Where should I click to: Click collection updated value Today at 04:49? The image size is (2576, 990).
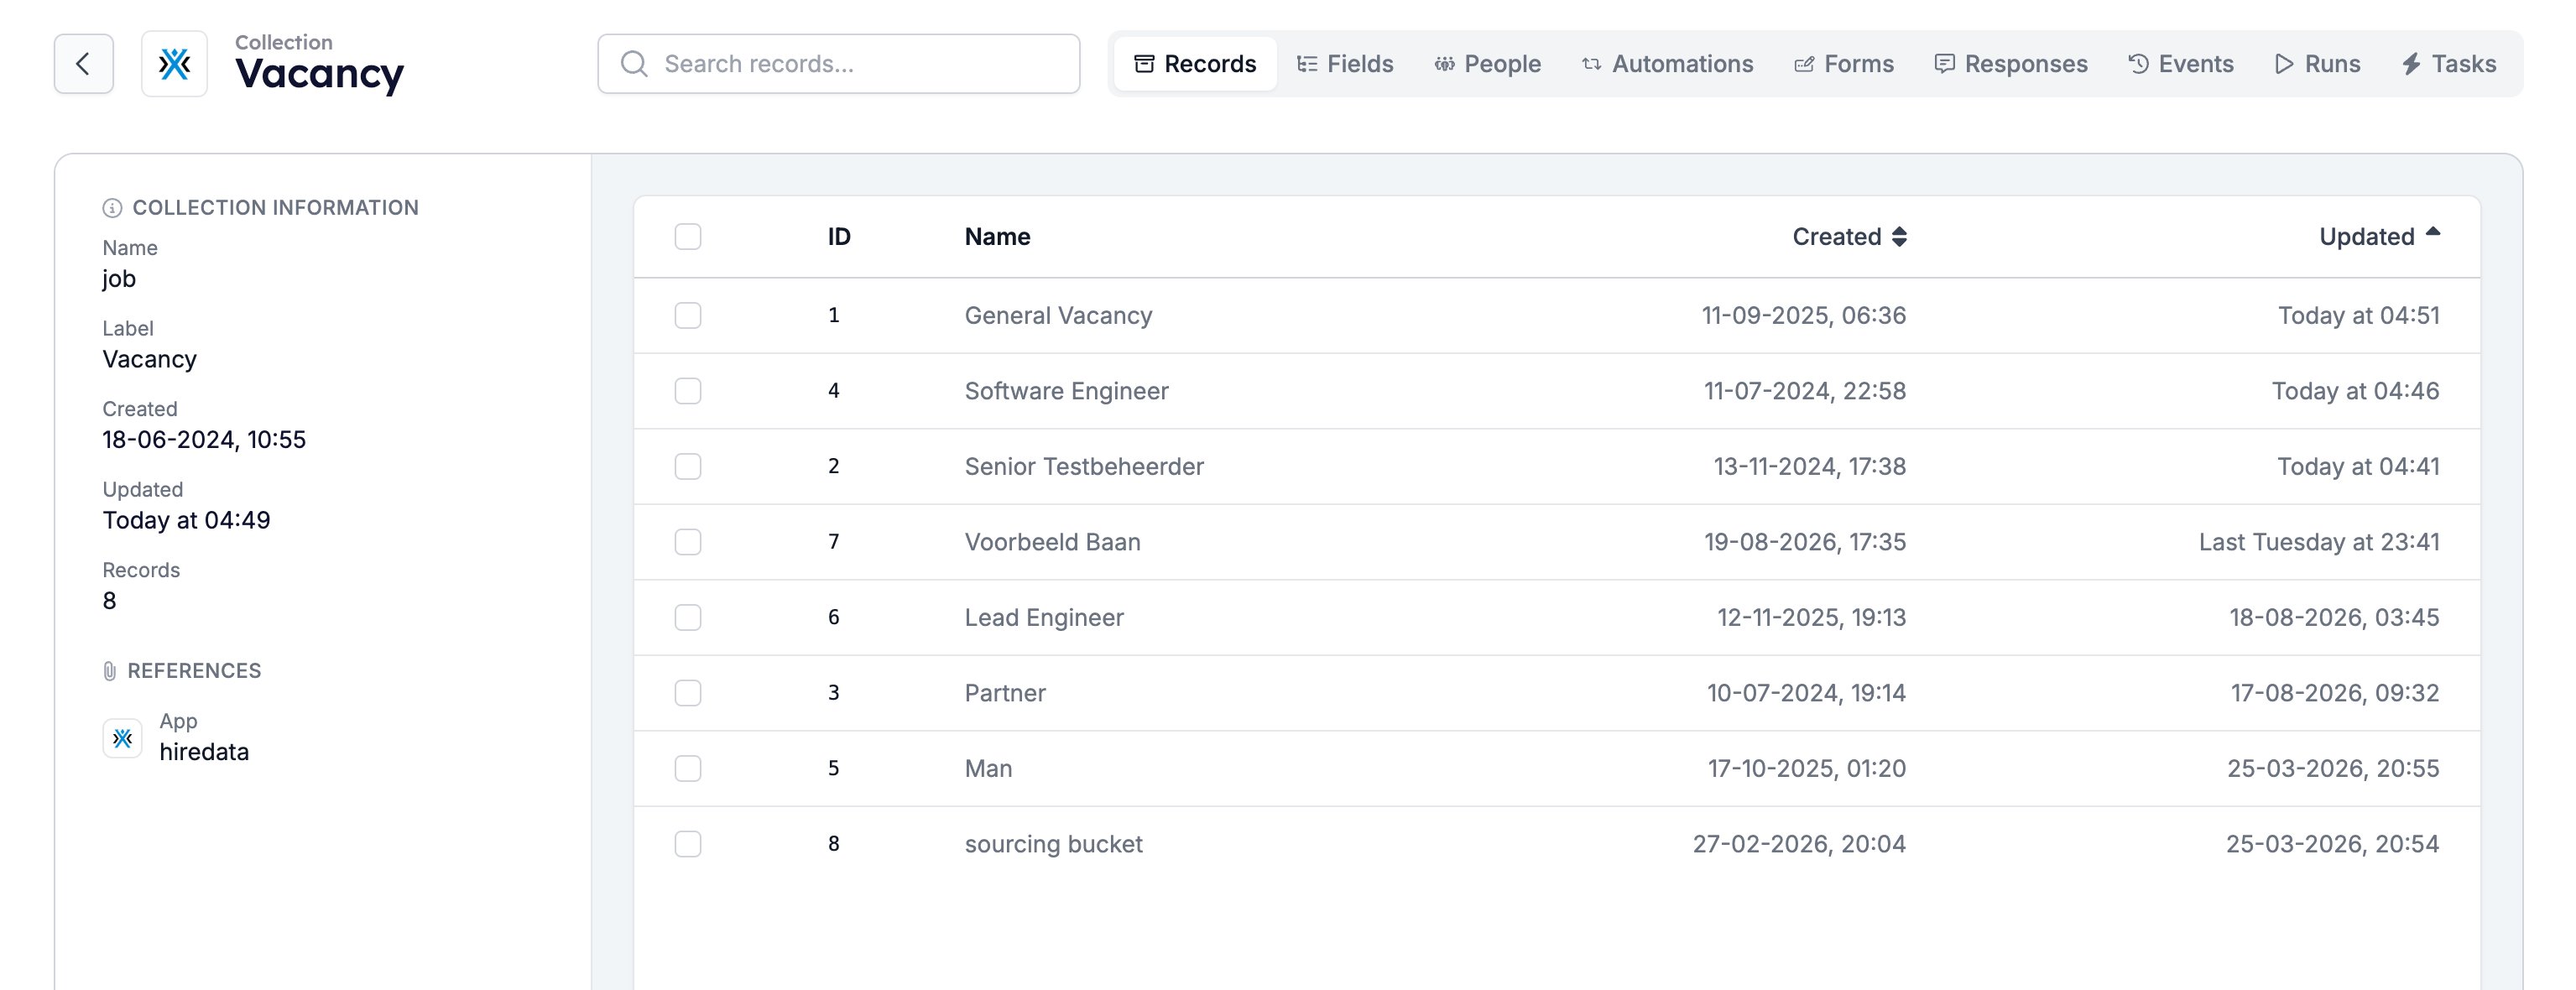[186, 521]
